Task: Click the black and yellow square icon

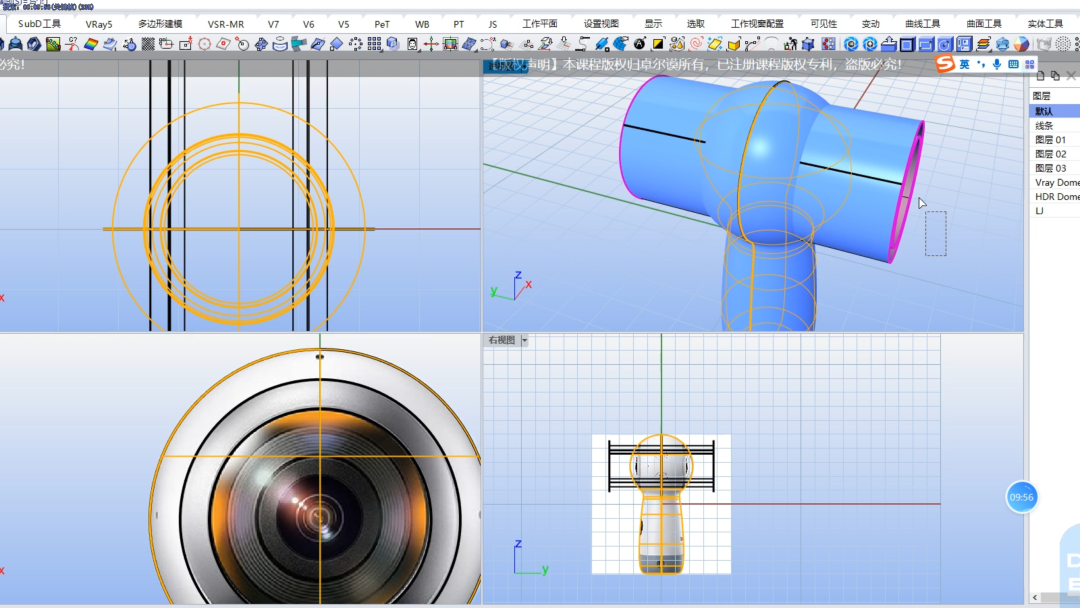Action: tap(658, 44)
